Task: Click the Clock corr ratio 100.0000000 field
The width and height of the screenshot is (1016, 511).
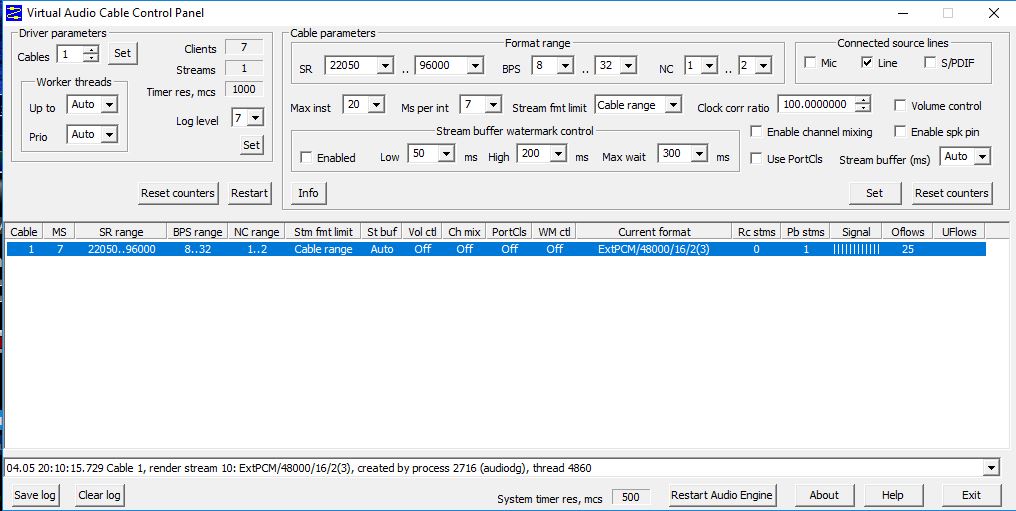Action: (x=816, y=104)
